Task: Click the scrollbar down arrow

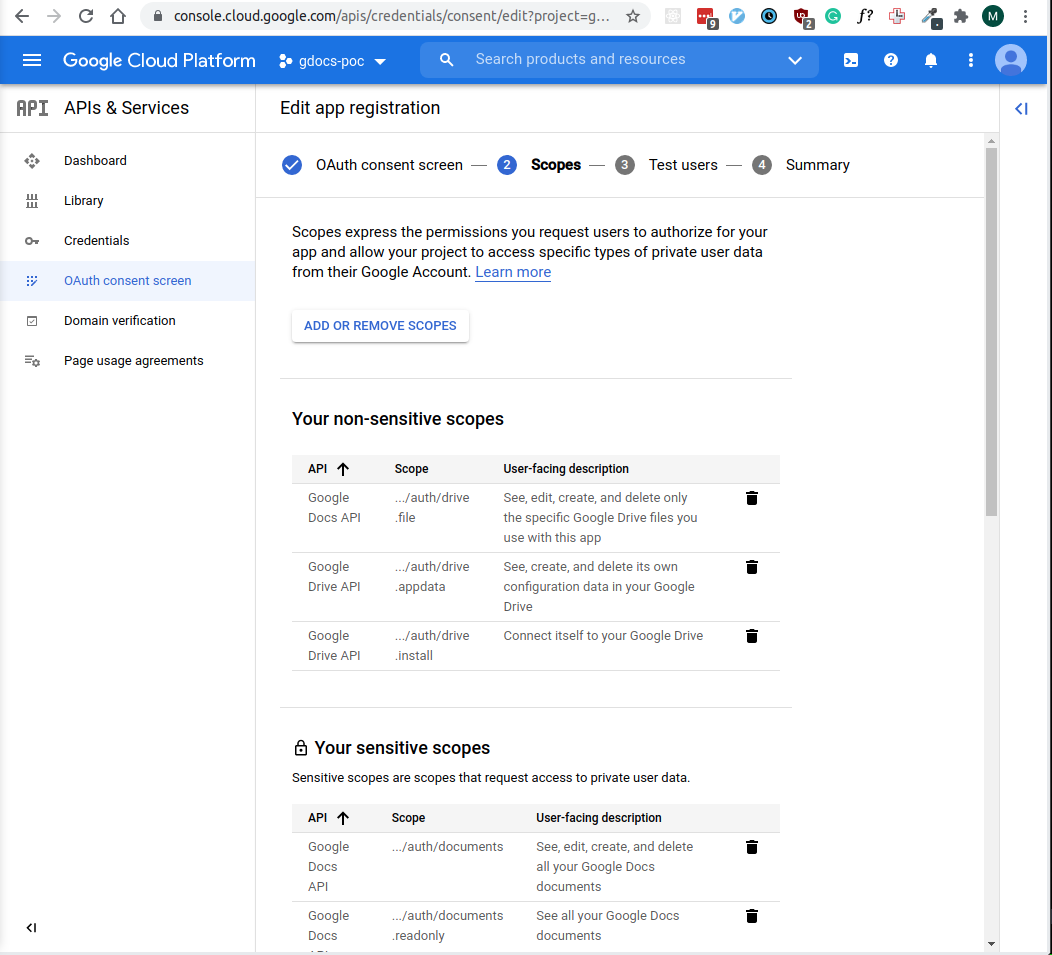Action: [x=991, y=944]
